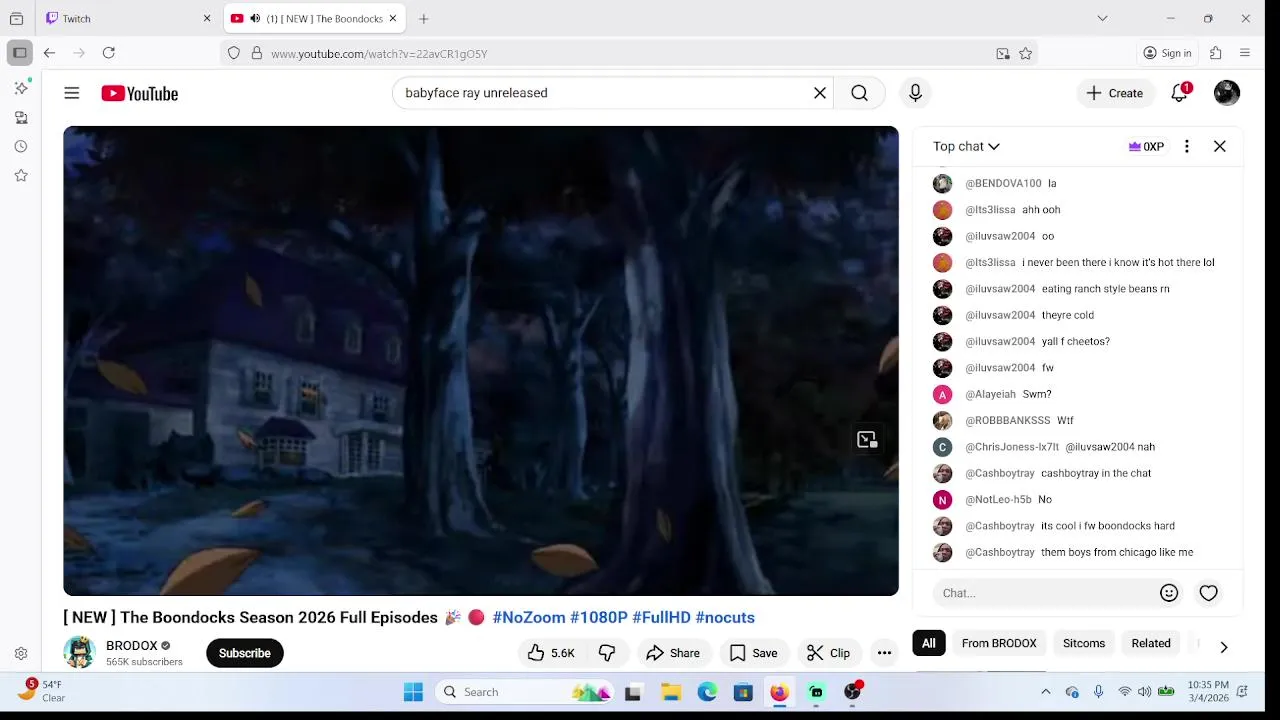Open AI chatbot sparkle in sidebar
1280x720 pixels.
click(21, 88)
